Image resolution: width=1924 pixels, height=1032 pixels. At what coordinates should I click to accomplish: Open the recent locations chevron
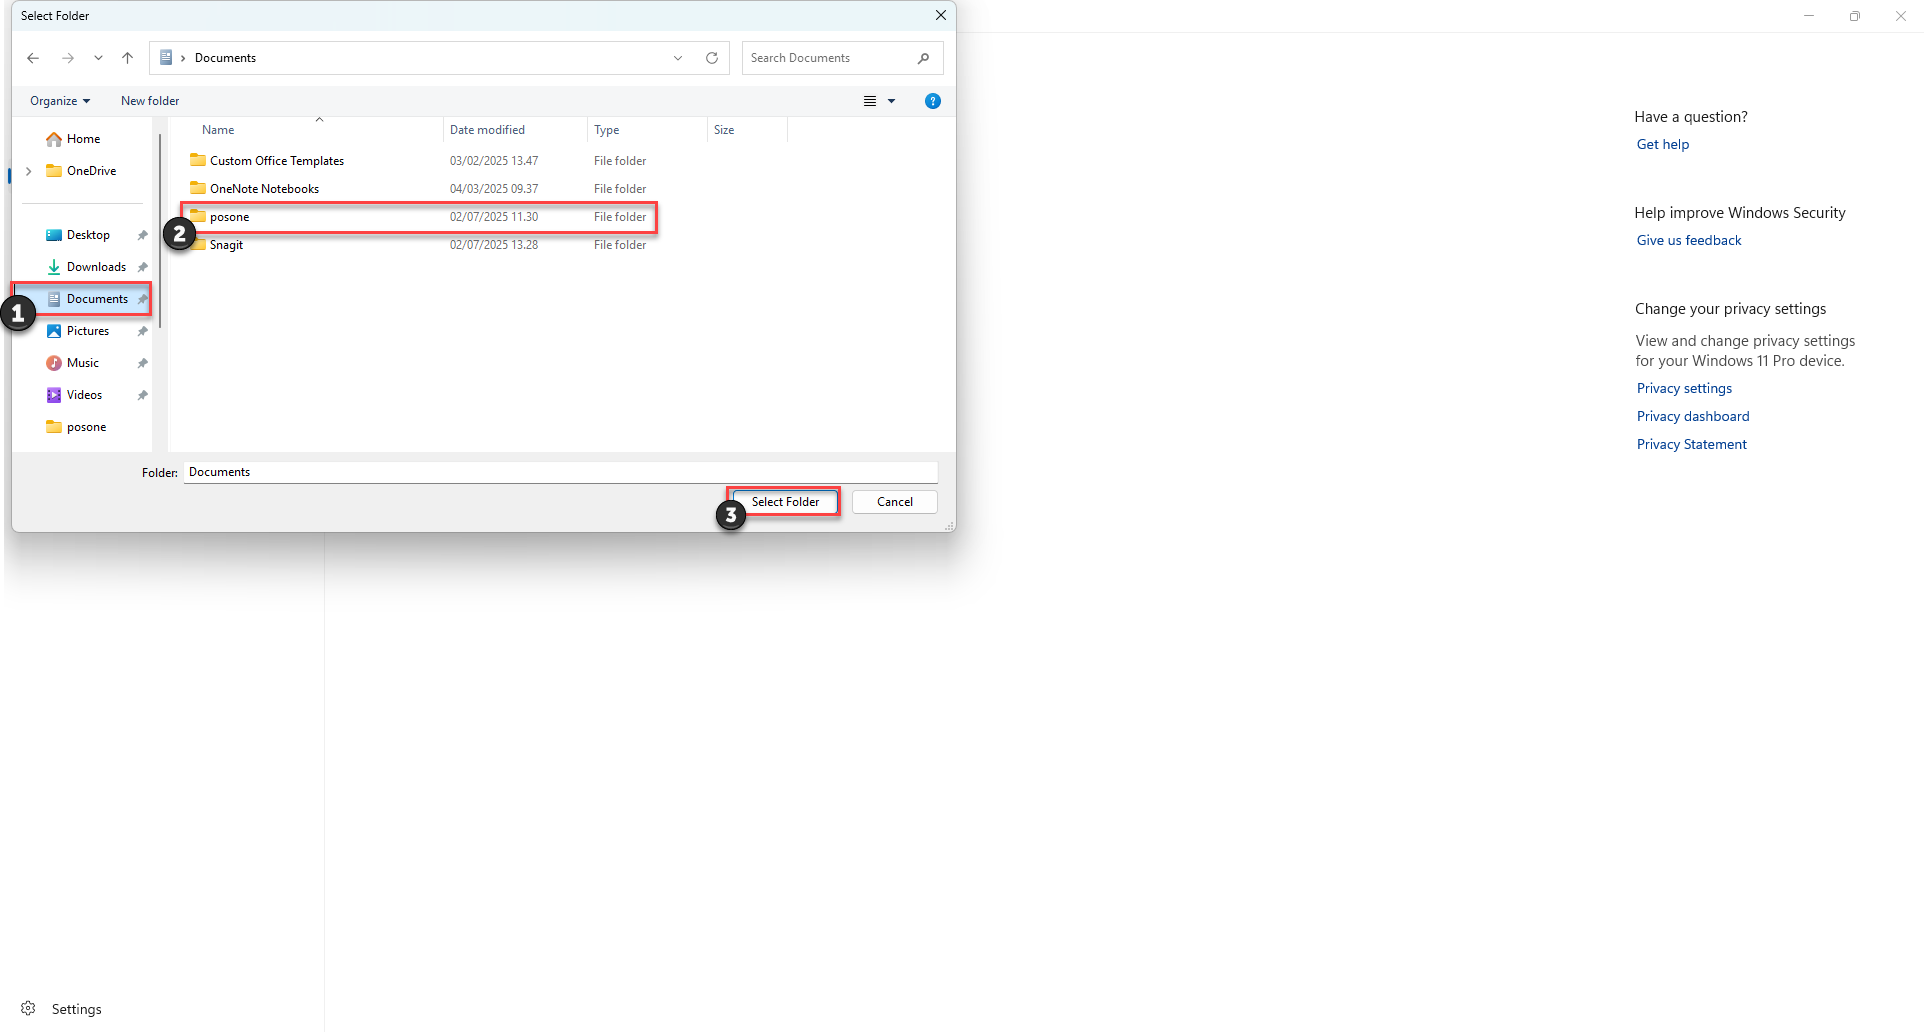tap(98, 58)
